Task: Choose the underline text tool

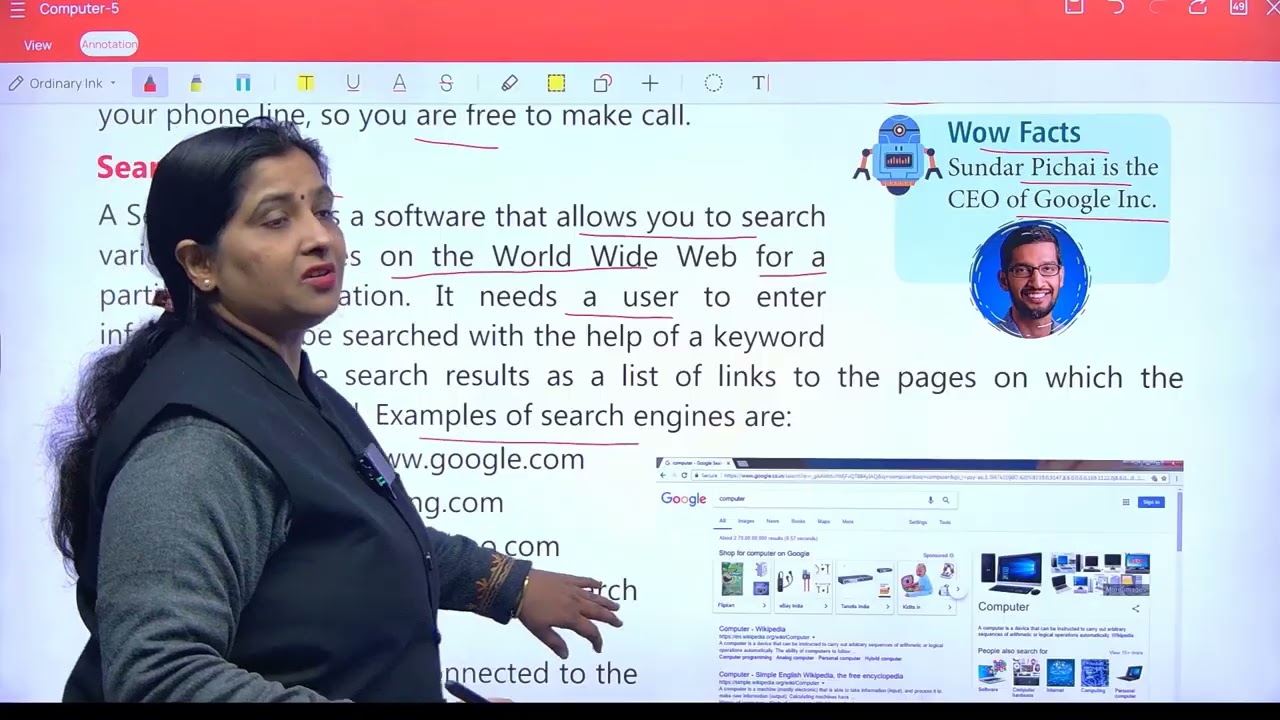Action: (x=353, y=84)
